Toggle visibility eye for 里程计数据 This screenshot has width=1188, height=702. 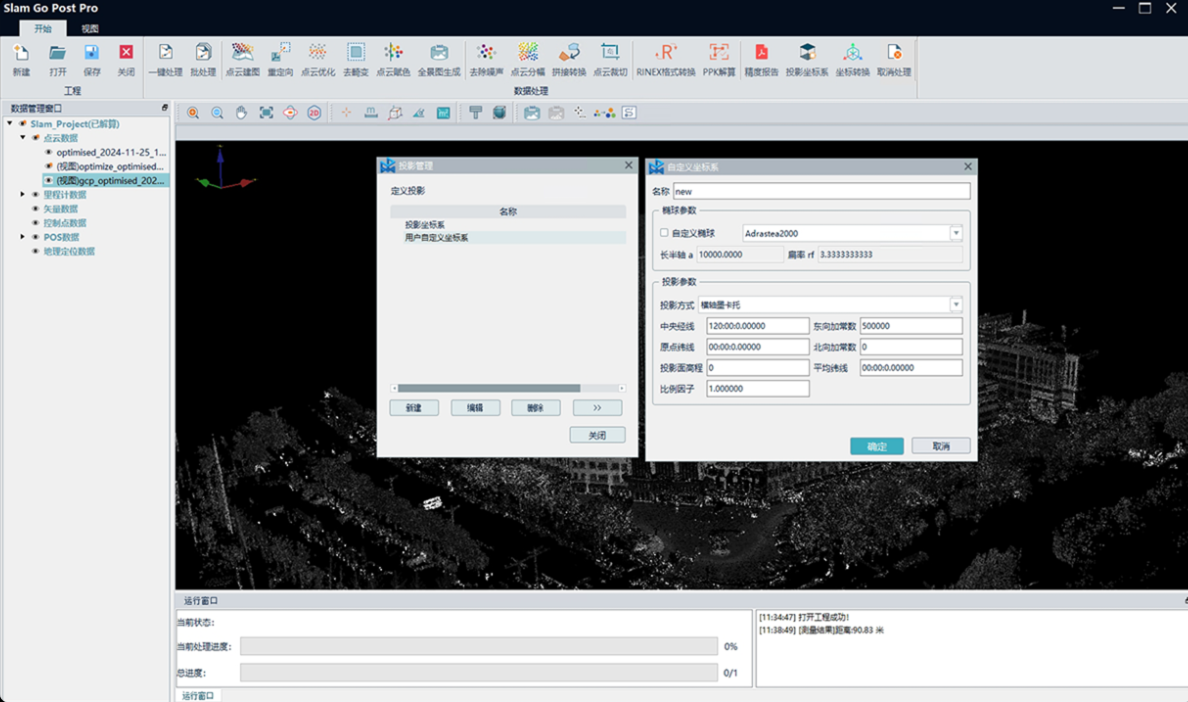pyautogui.click(x=36, y=195)
